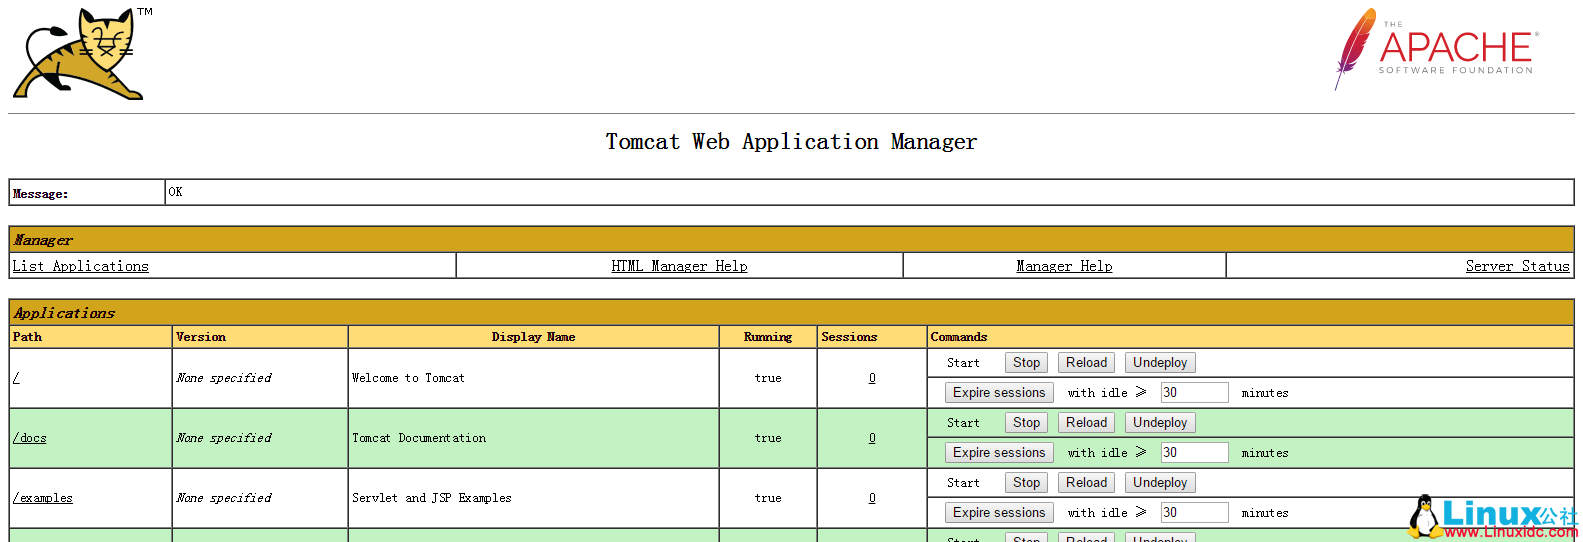Undeploy the Welcome to Tomcat application
This screenshot has height=542, width=1583.
pyautogui.click(x=1160, y=363)
